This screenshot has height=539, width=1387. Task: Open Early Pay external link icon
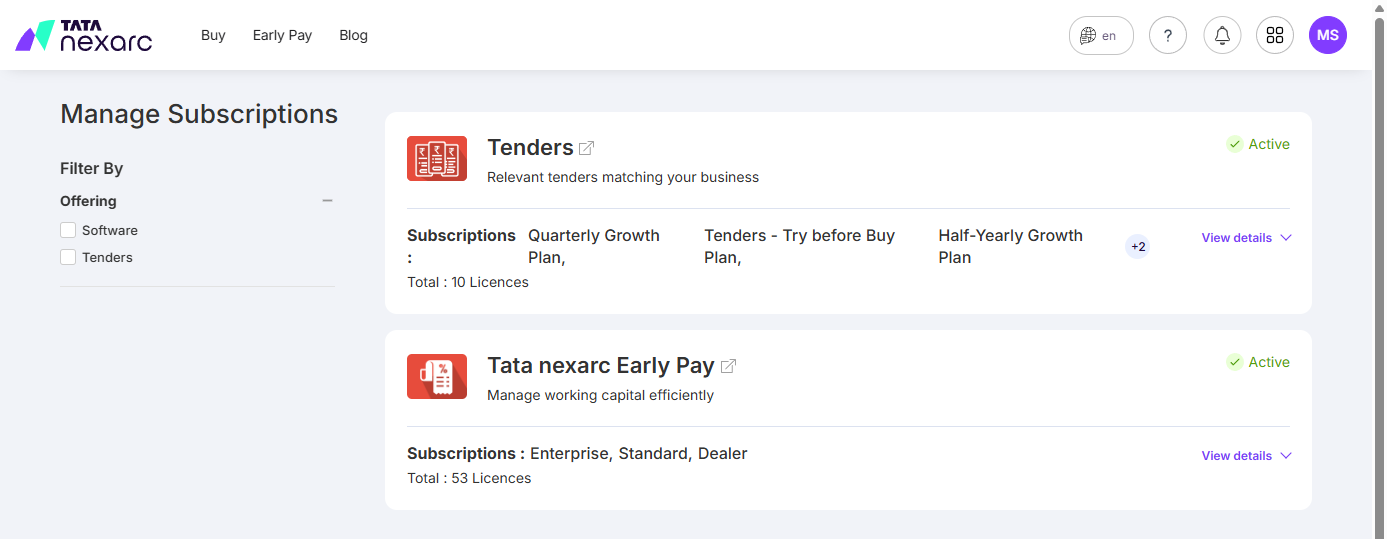(x=728, y=366)
